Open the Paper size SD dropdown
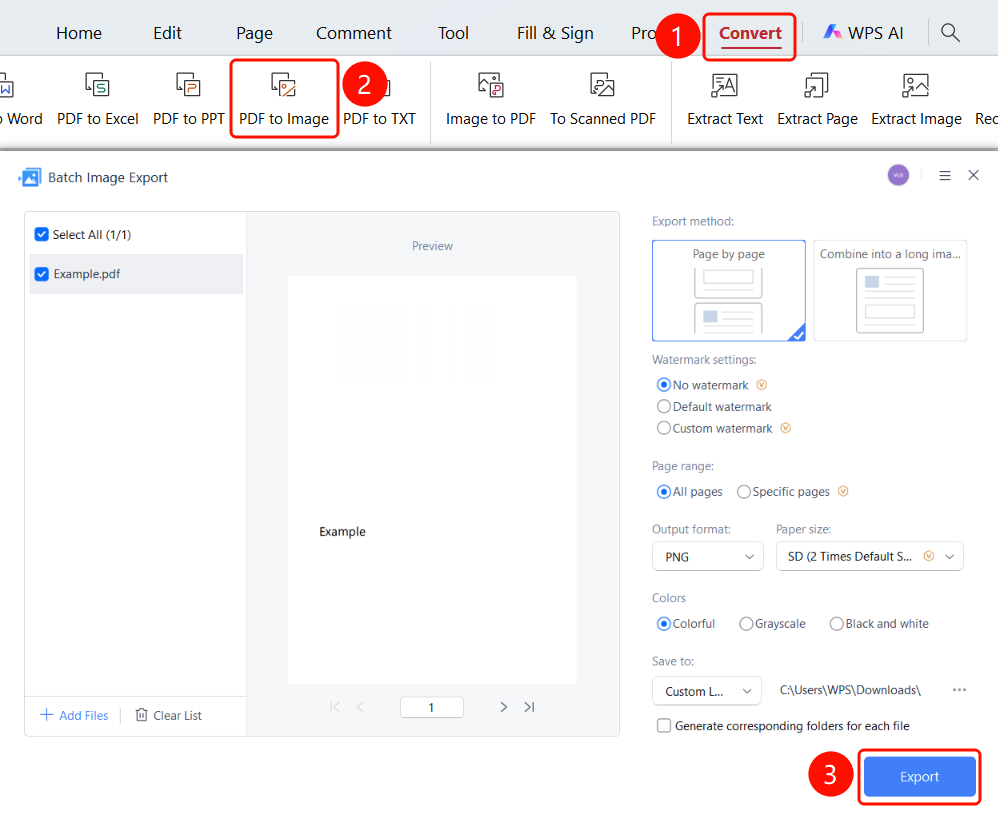Image resolution: width=998 pixels, height=821 pixels. (x=869, y=557)
